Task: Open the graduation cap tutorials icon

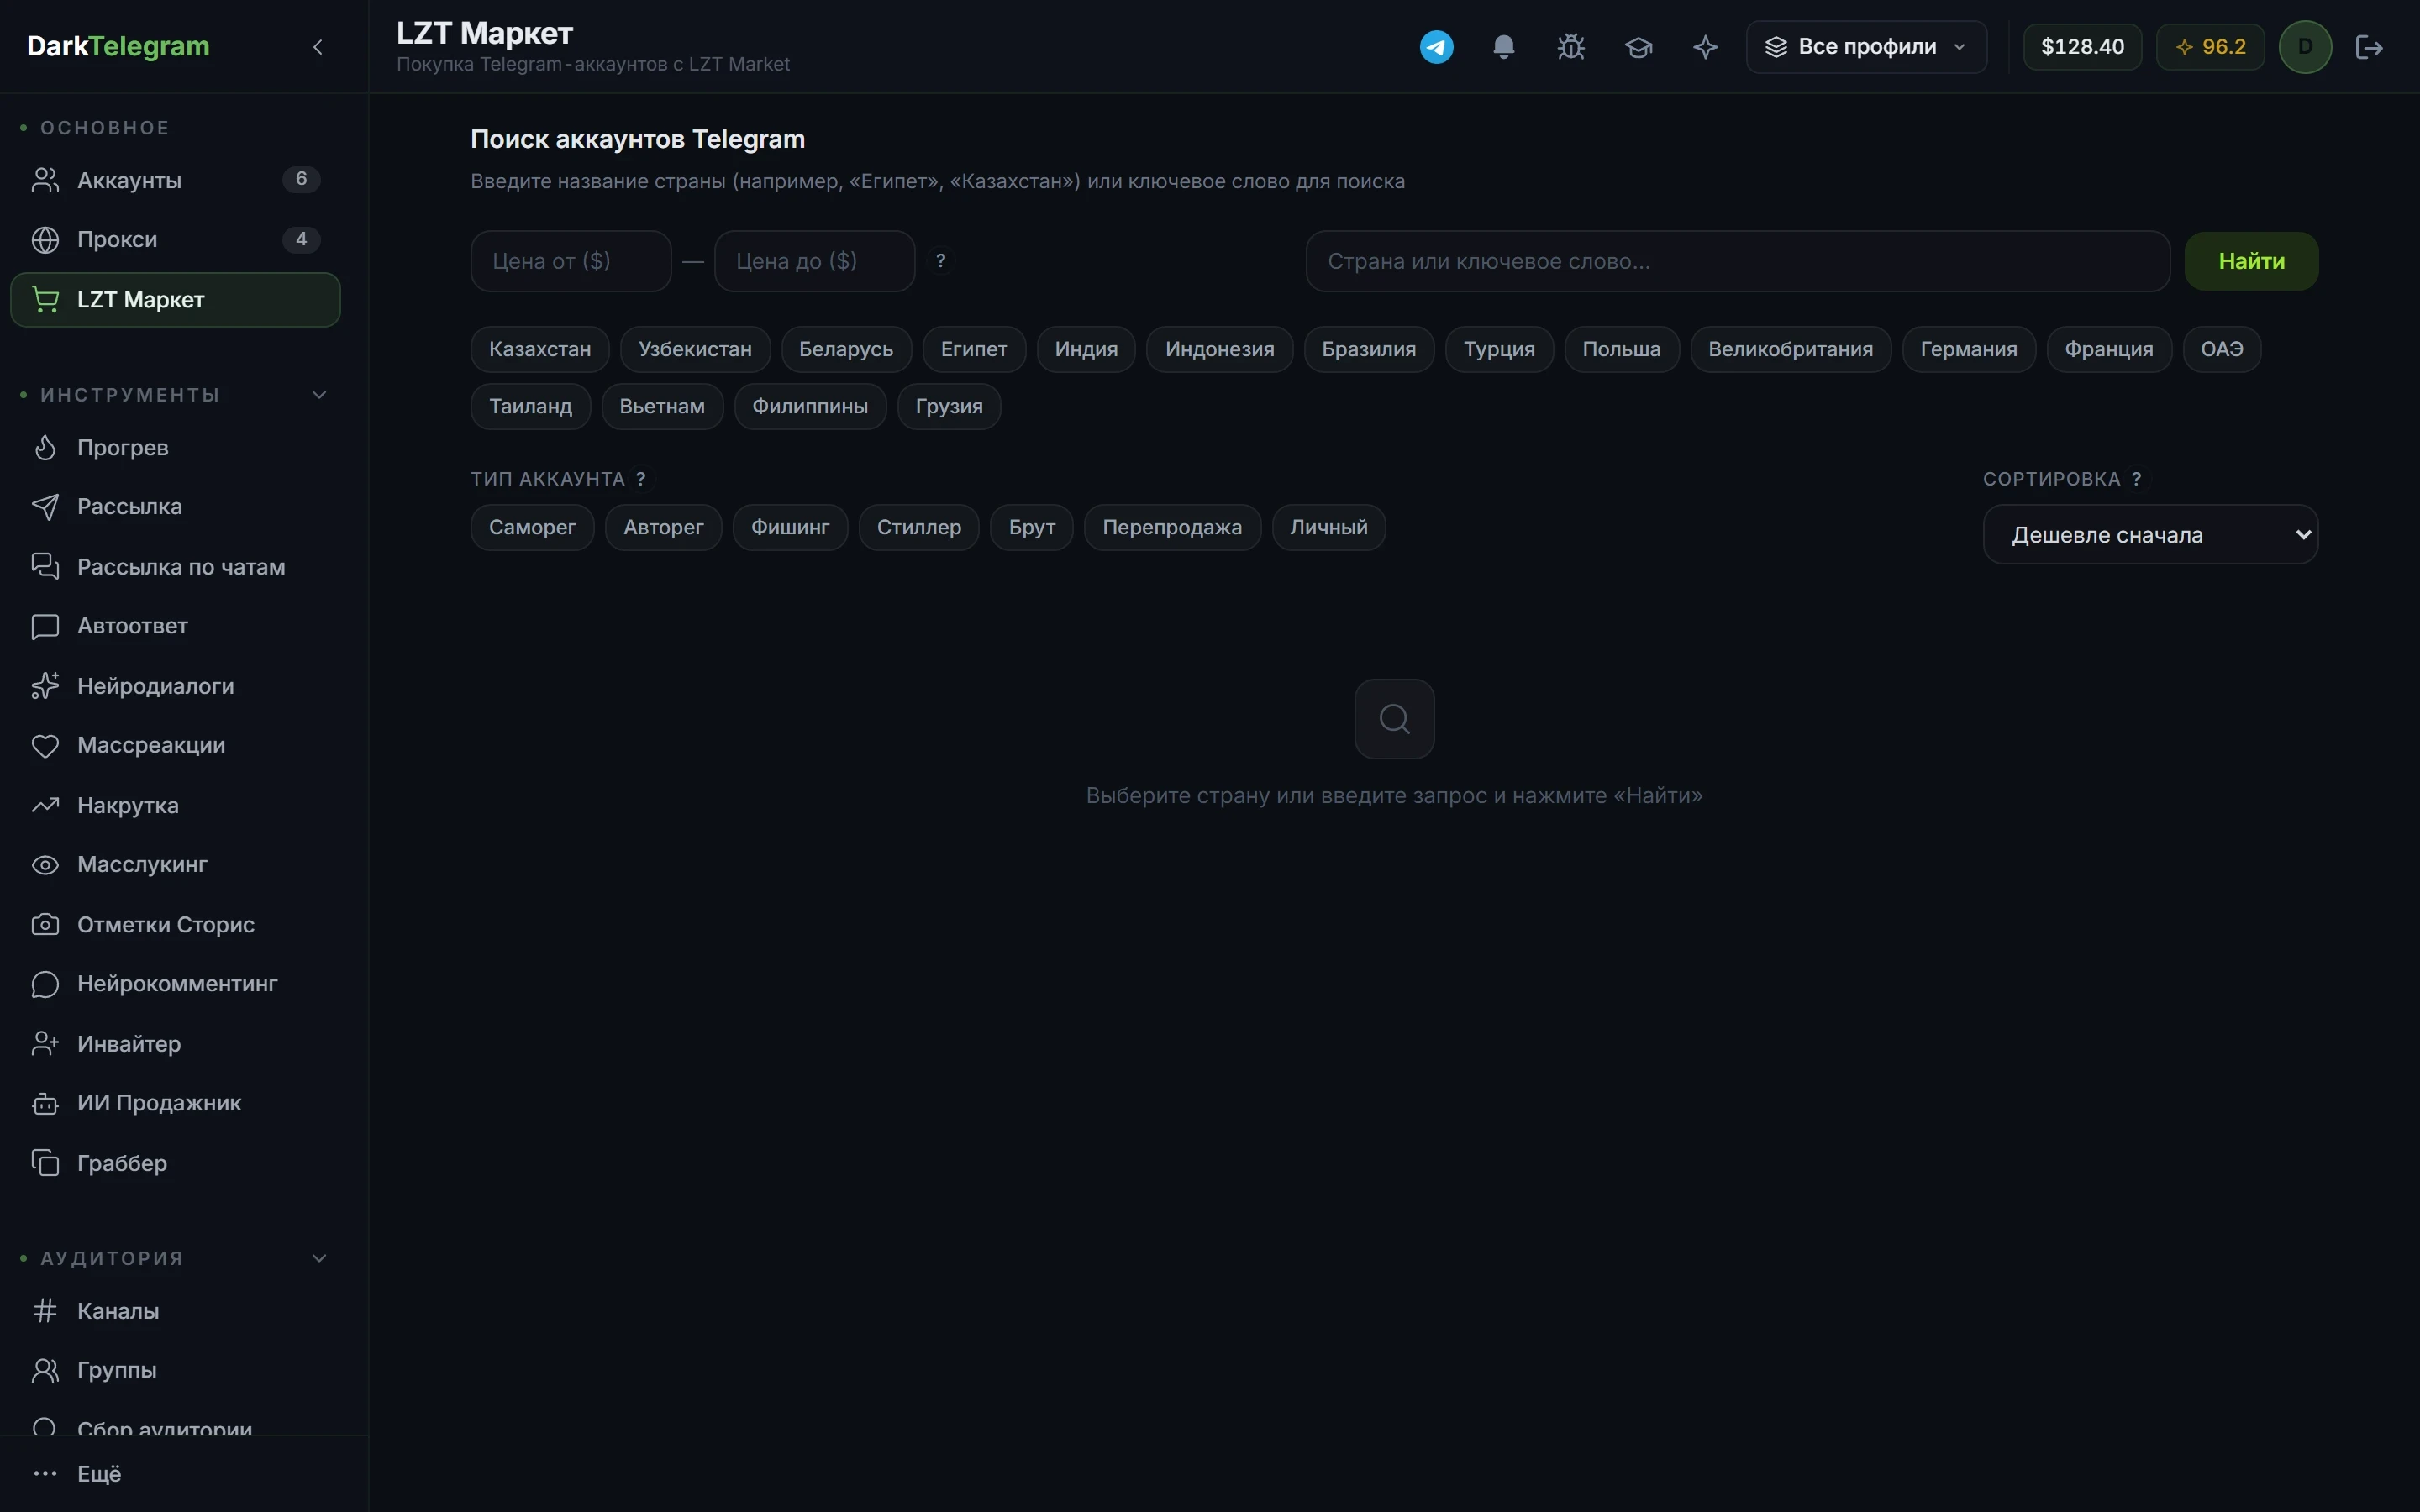Action: [x=1638, y=47]
